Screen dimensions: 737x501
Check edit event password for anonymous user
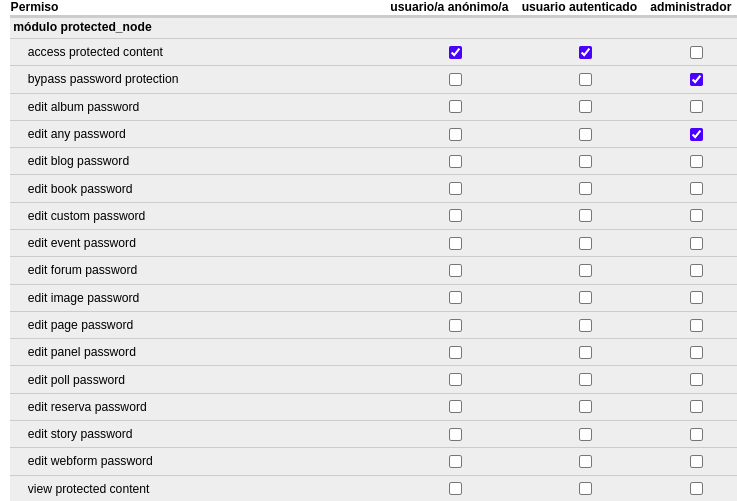click(455, 243)
